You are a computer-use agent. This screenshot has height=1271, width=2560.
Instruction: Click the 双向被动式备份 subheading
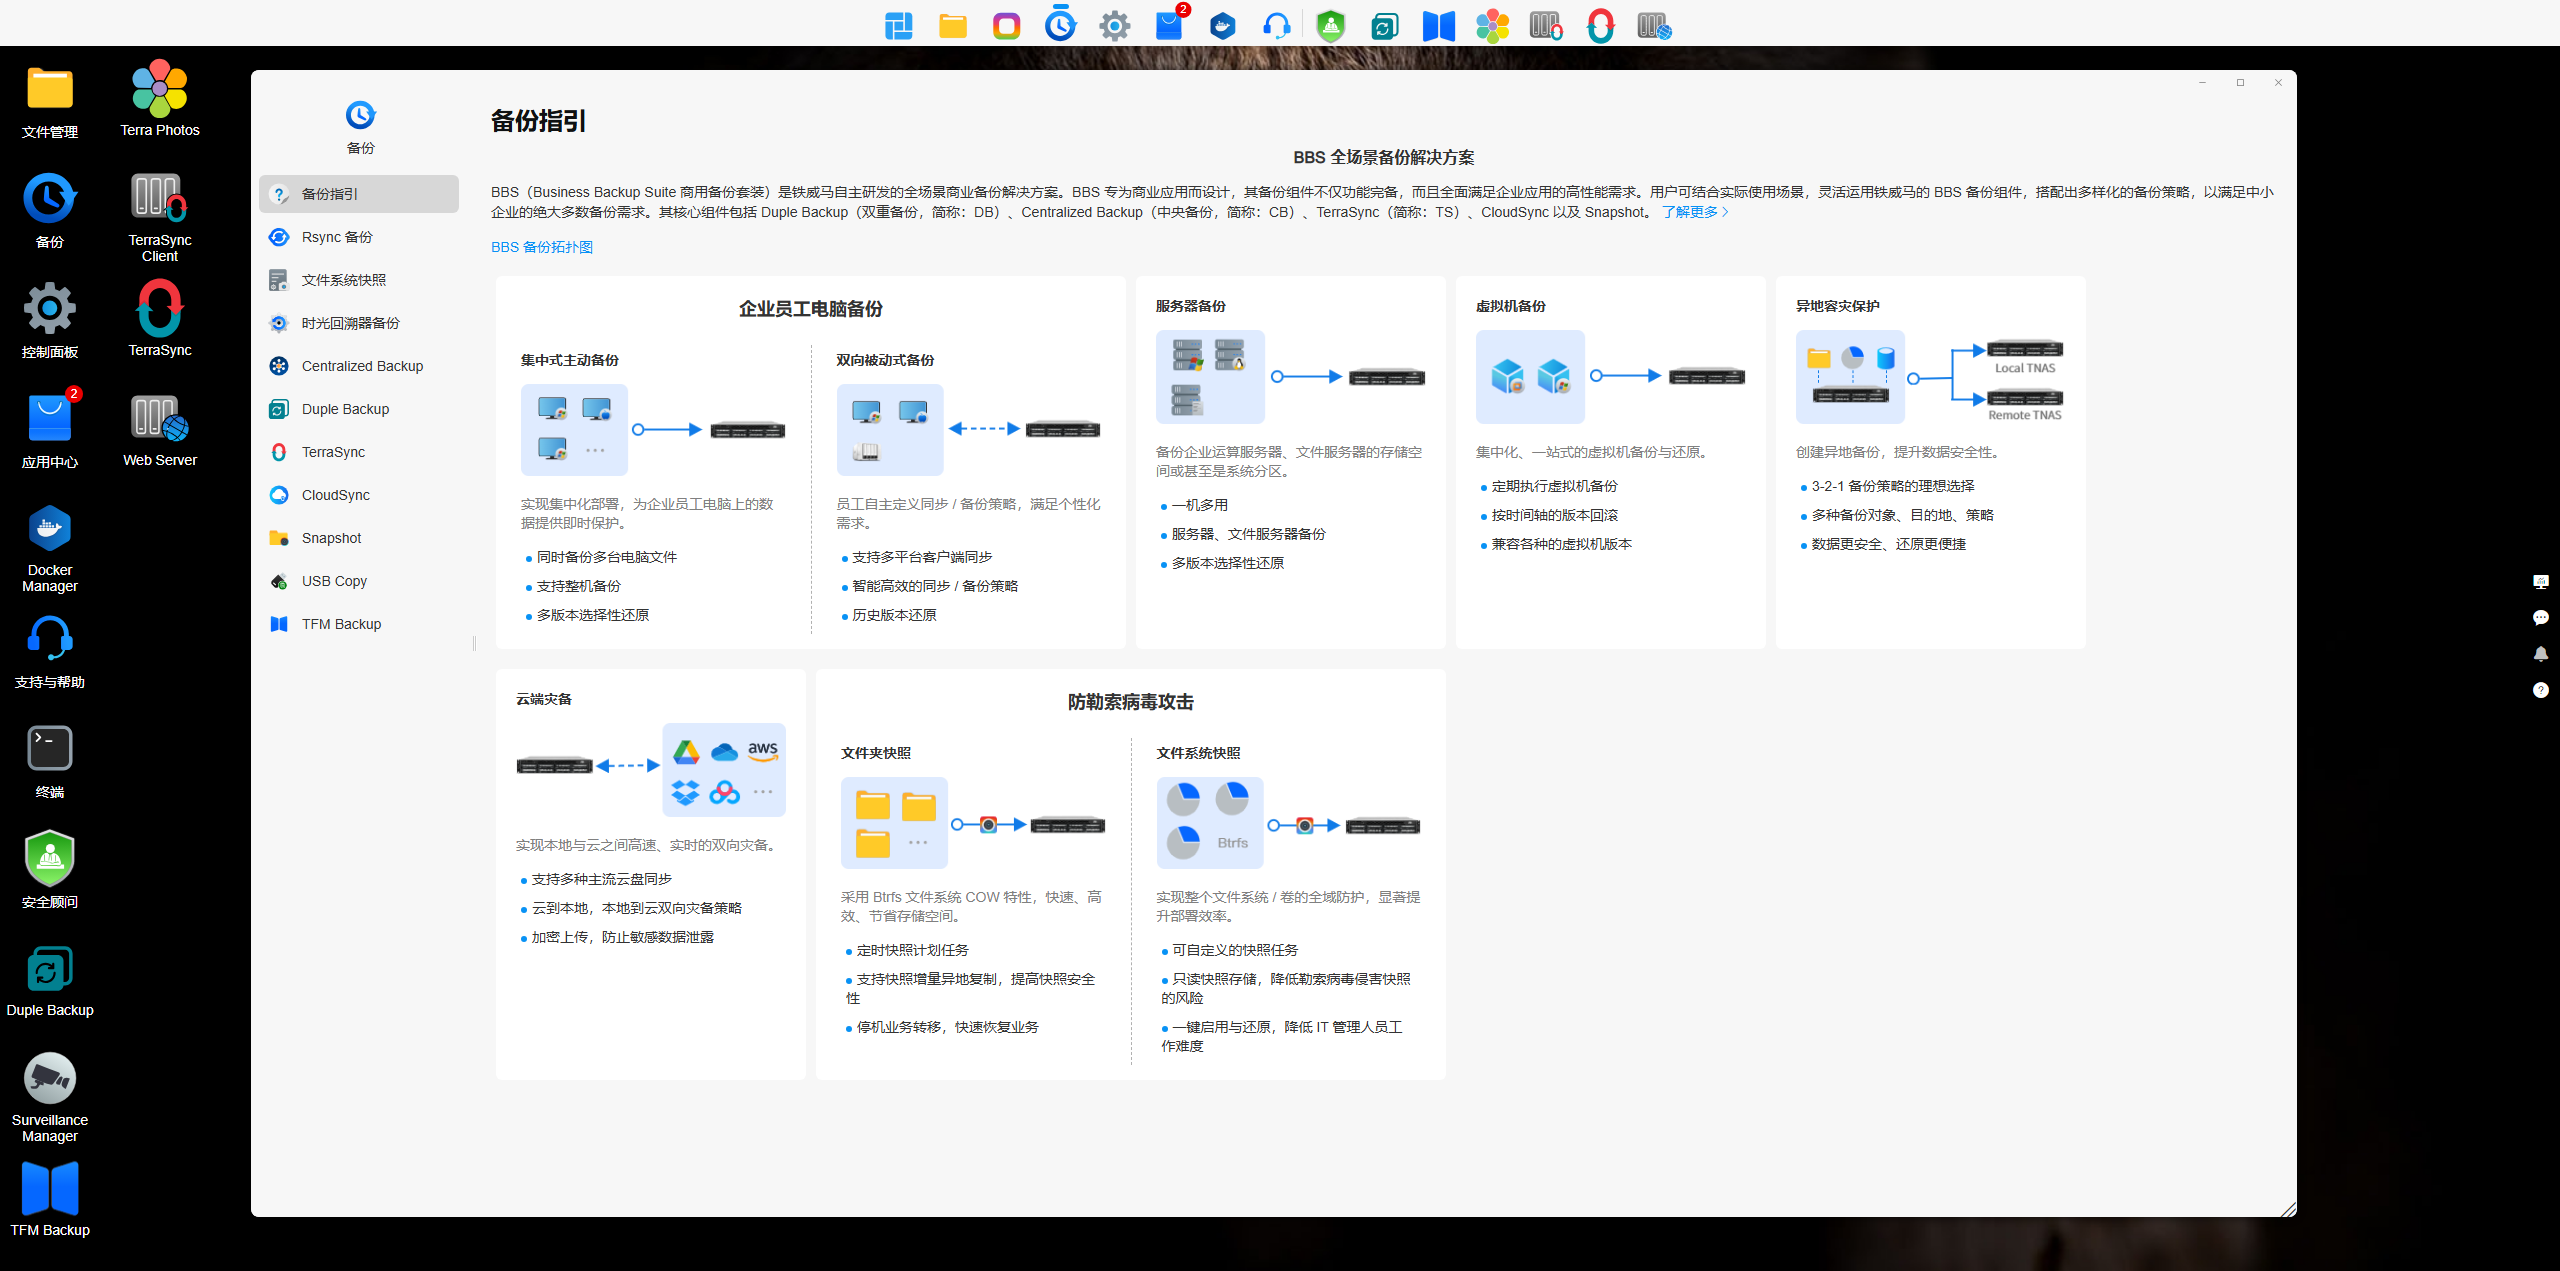point(885,360)
